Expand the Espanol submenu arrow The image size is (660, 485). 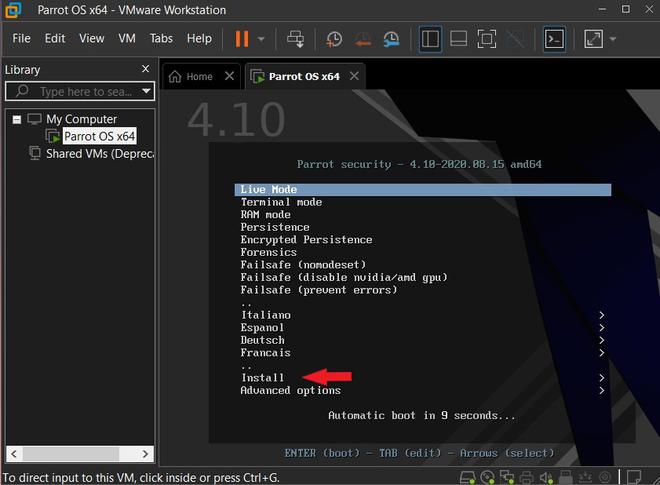point(601,328)
